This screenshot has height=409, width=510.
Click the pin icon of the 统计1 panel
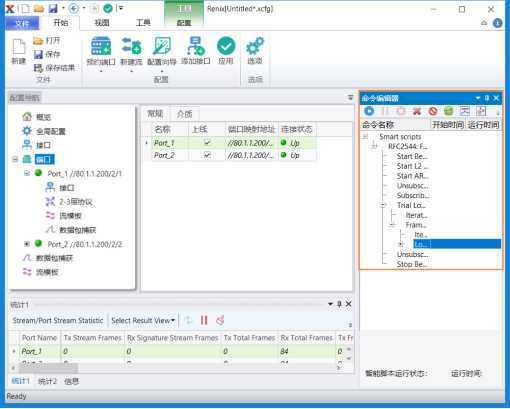click(339, 304)
